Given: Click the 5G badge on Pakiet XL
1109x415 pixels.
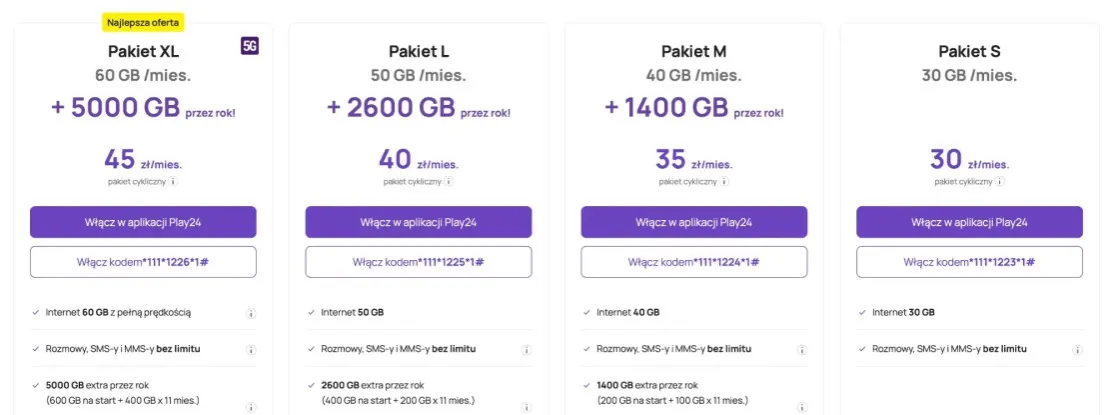Looking at the screenshot, I should pos(249,46).
